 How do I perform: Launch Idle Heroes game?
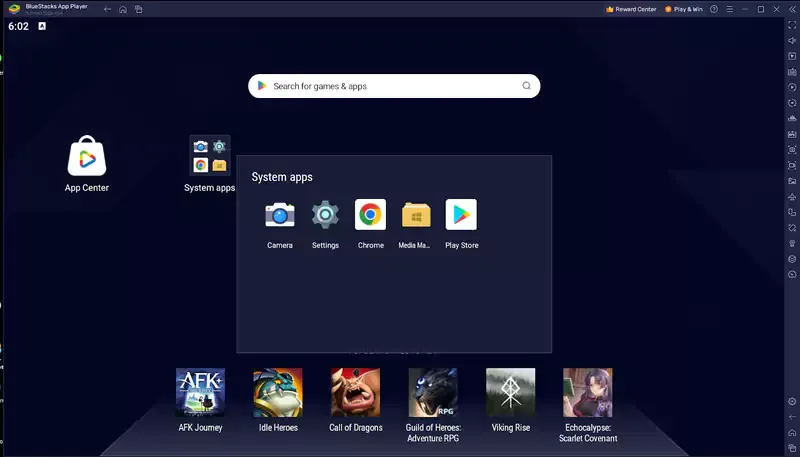(x=278, y=392)
